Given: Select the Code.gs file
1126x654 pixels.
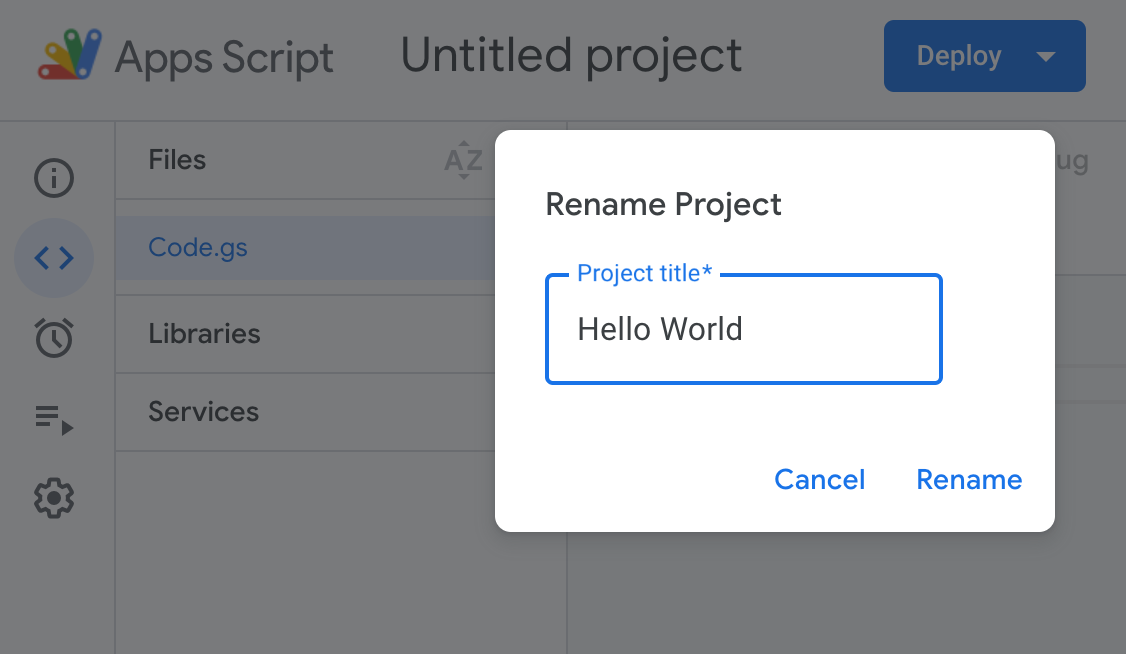Looking at the screenshot, I should [x=198, y=247].
